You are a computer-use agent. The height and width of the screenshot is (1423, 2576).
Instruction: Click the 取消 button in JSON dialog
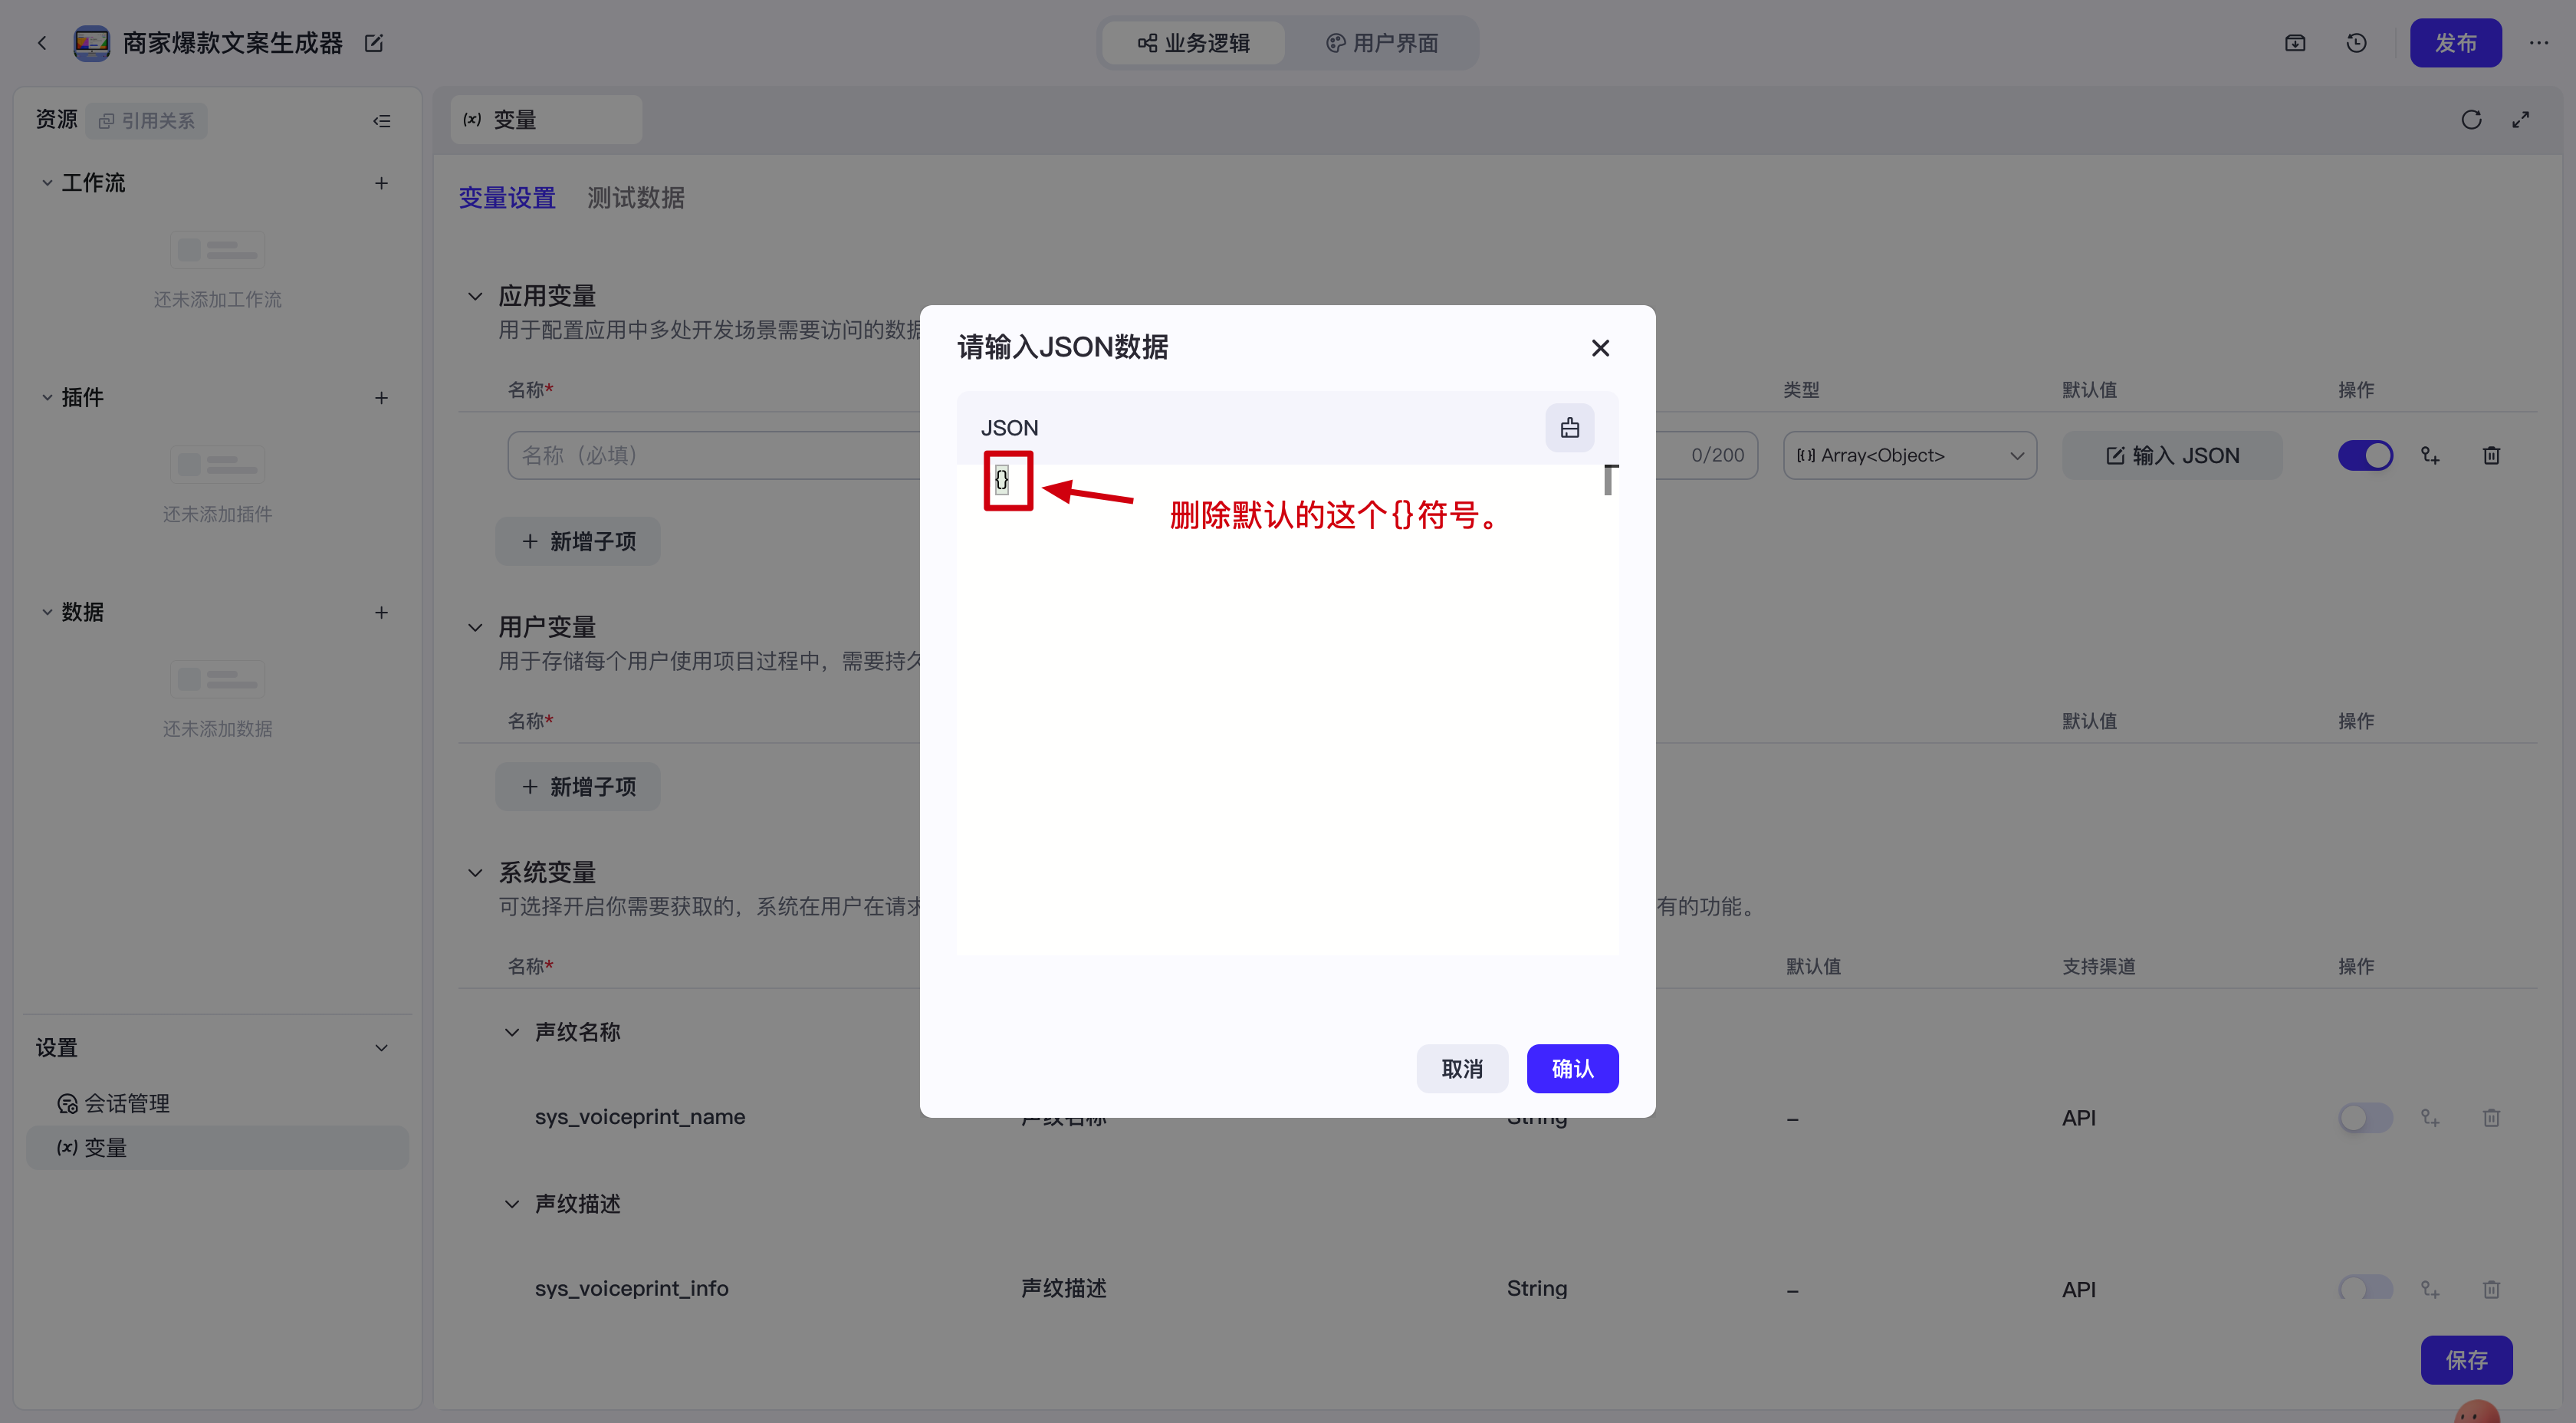point(1461,1069)
